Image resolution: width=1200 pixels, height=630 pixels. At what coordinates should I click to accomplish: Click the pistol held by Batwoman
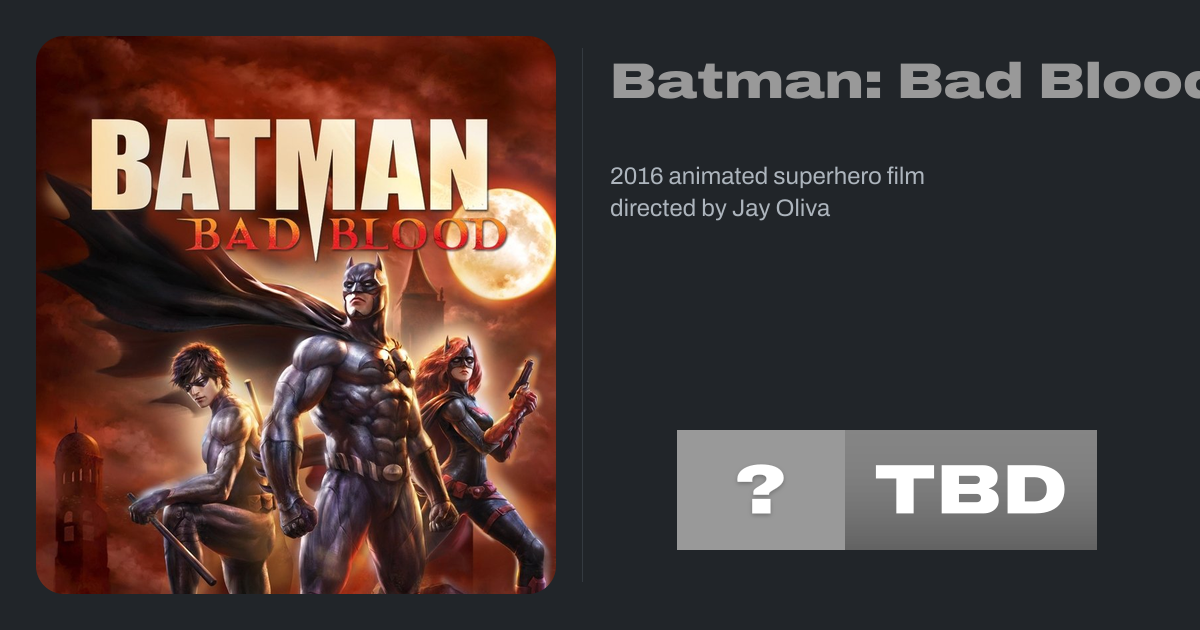tap(520, 379)
